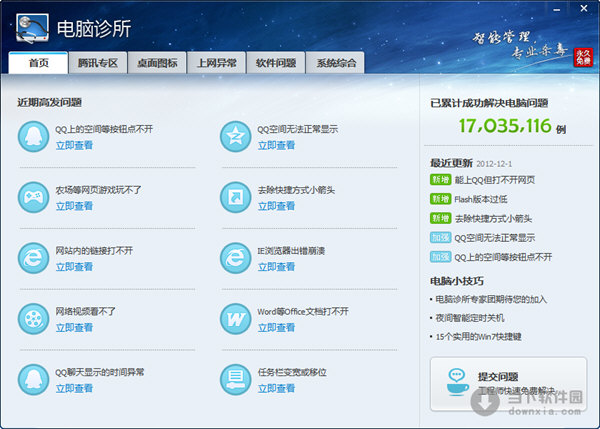The width and height of the screenshot is (600, 429).
Task: Click the coffee cup chat icon in 提交问题
Action: tap(458, 382)
